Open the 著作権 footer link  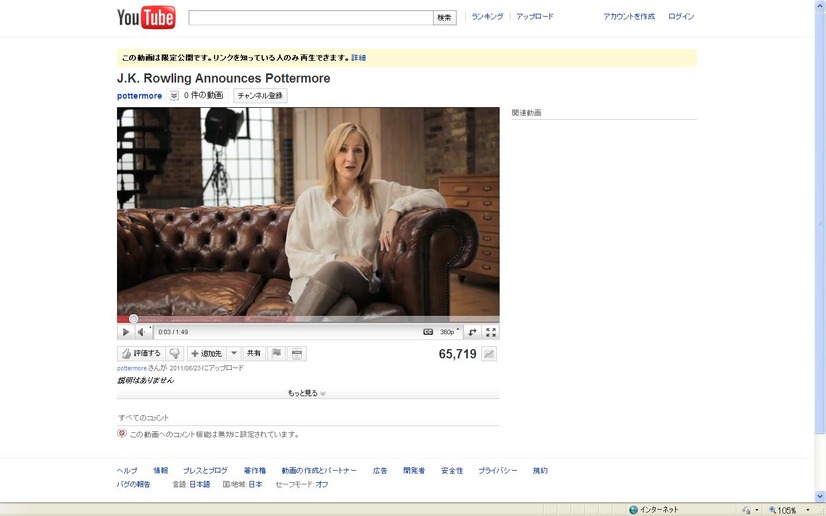click(255, 470)
